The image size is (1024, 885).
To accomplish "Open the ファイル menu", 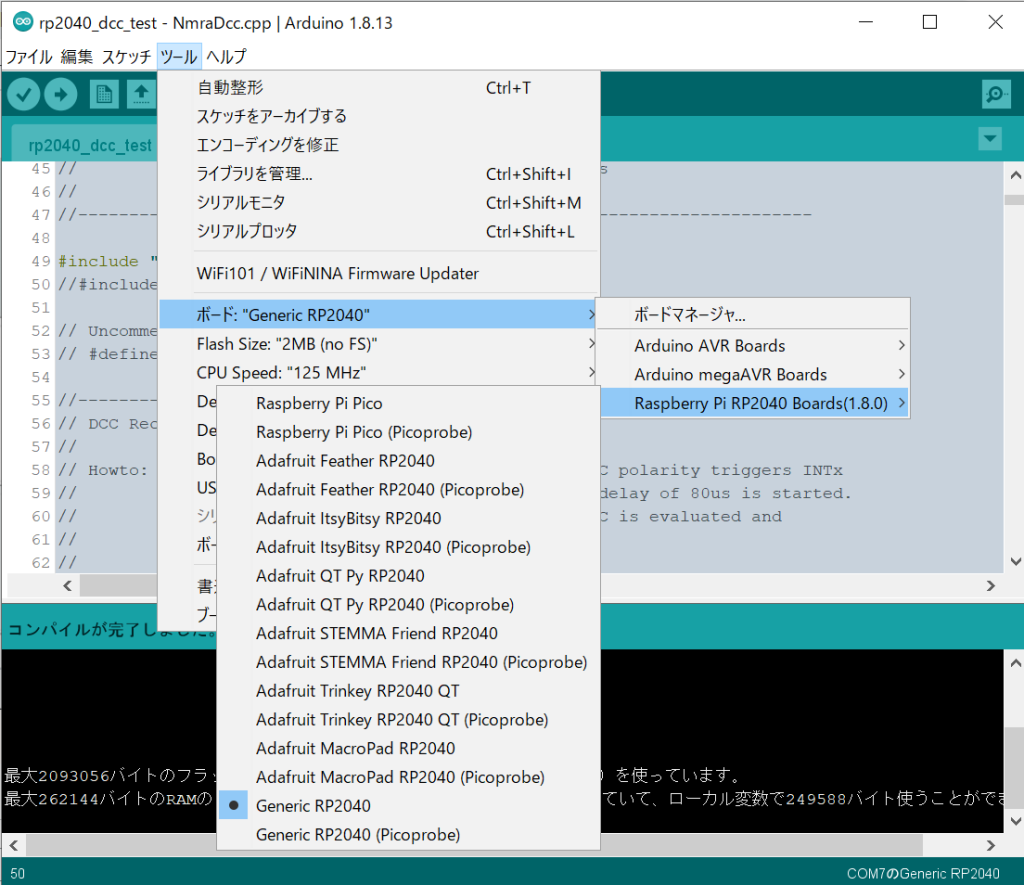I will [x=29, y=57].
